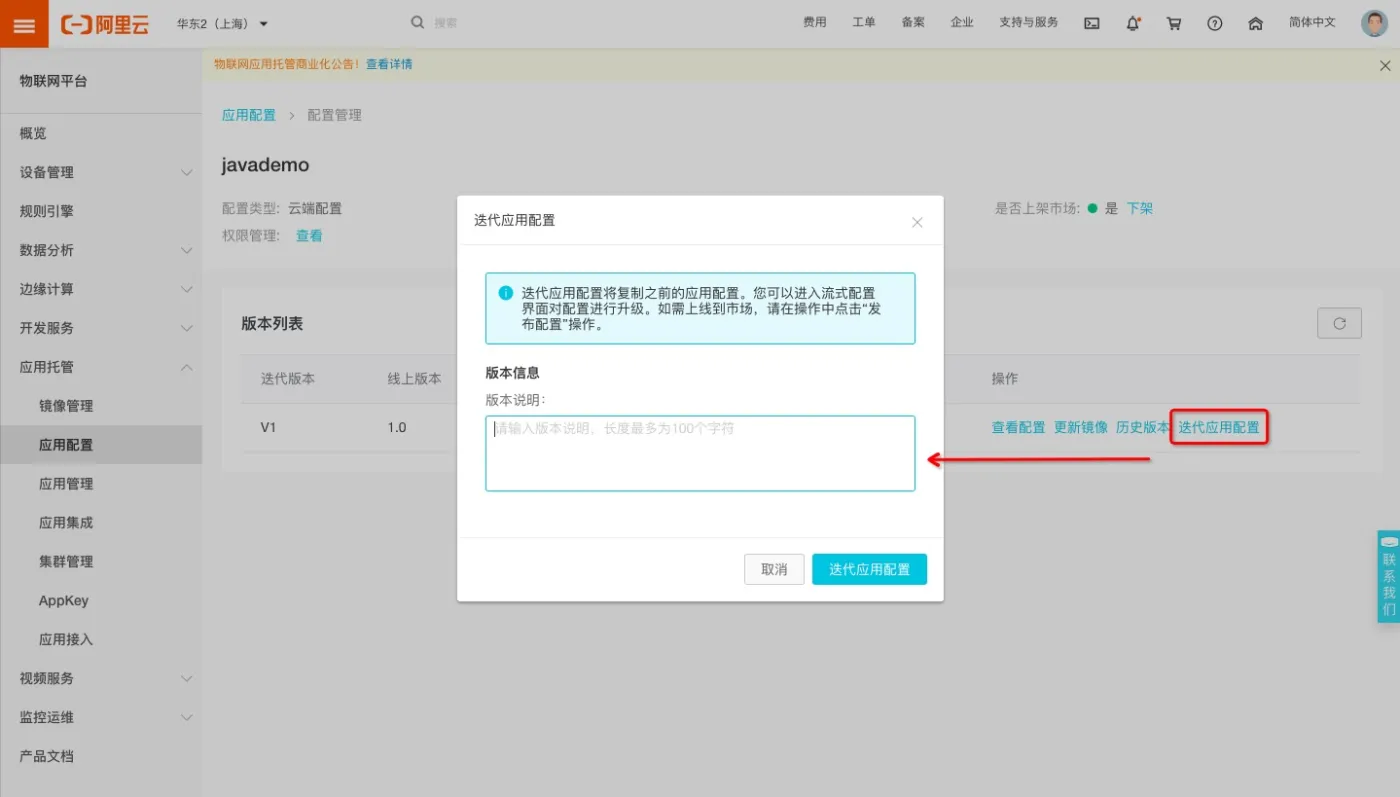Go to the home icon
Screen dimensions: 1400x797
point(1256,24)
